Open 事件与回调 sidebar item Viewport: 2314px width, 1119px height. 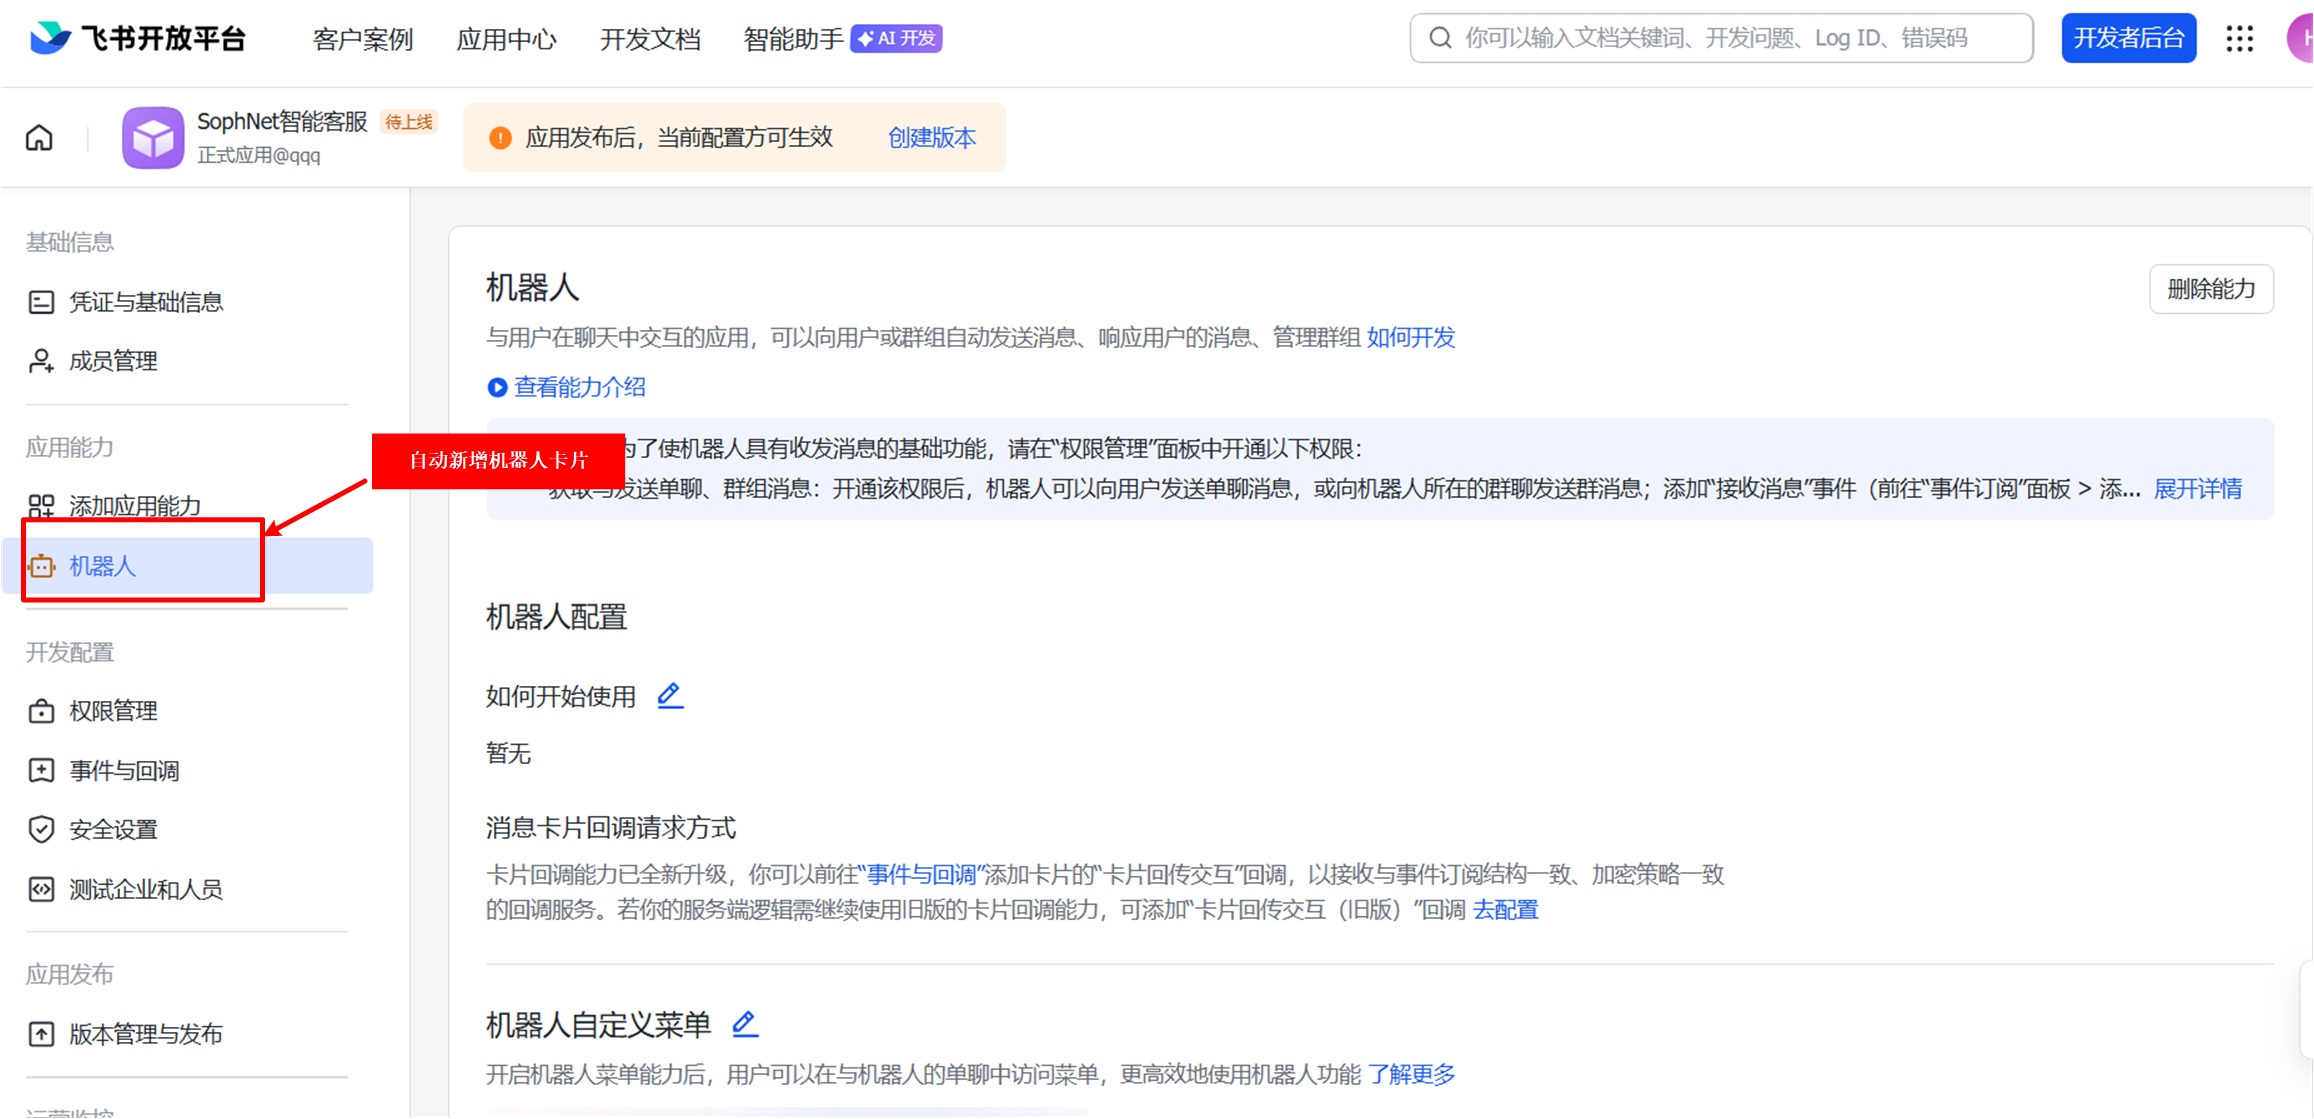[x=124, y=771]
